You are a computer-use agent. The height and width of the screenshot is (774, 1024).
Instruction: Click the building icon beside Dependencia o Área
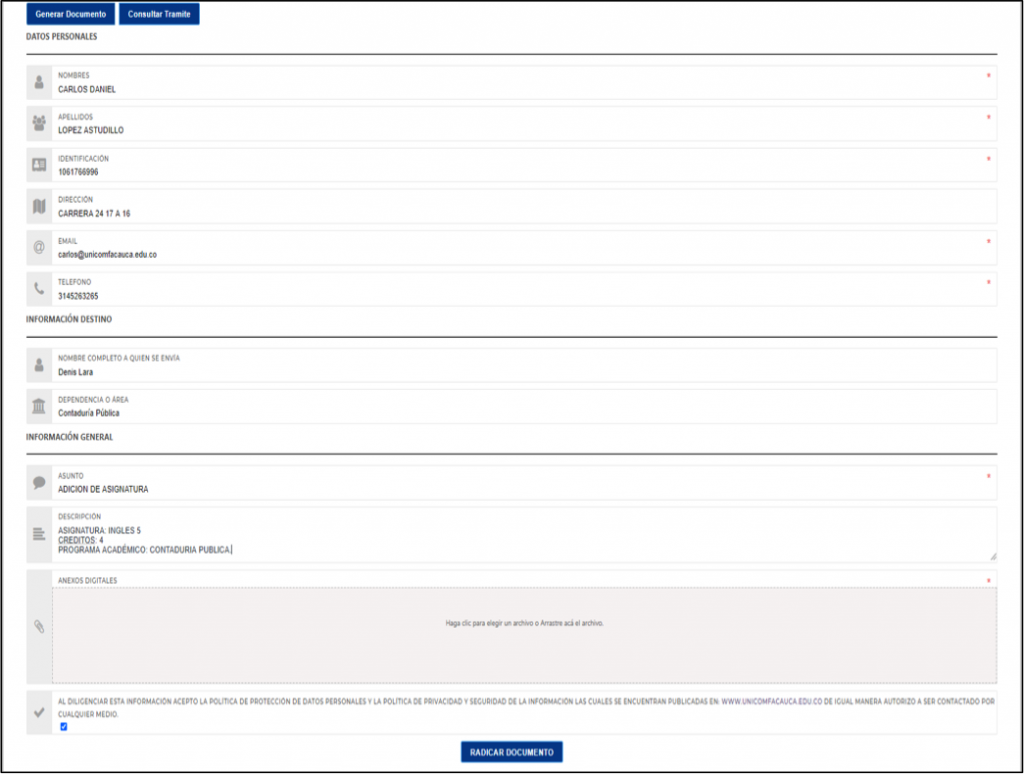[39, 406]
